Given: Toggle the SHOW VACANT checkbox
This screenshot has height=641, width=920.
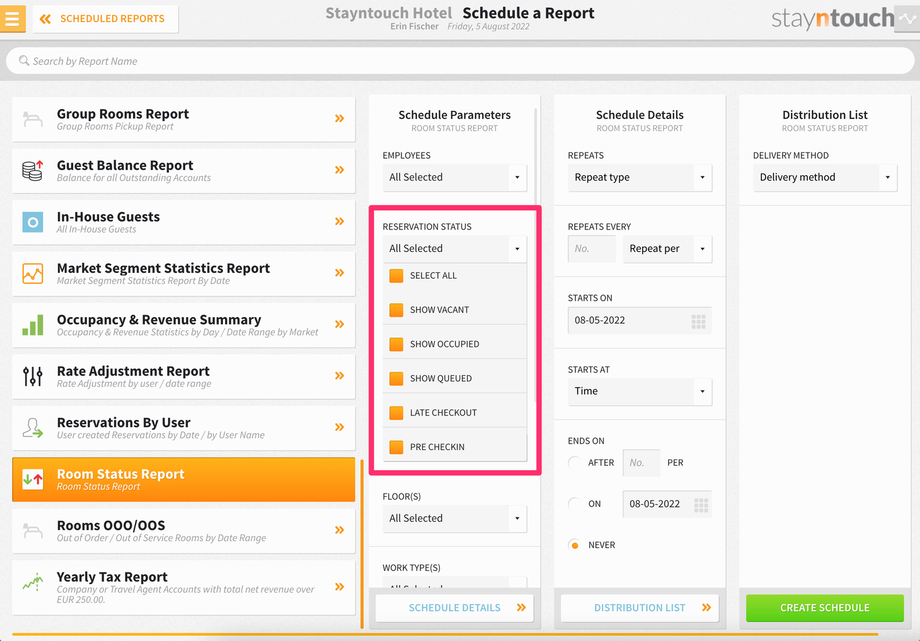Looking at the screenshot, I should (396, 309).
